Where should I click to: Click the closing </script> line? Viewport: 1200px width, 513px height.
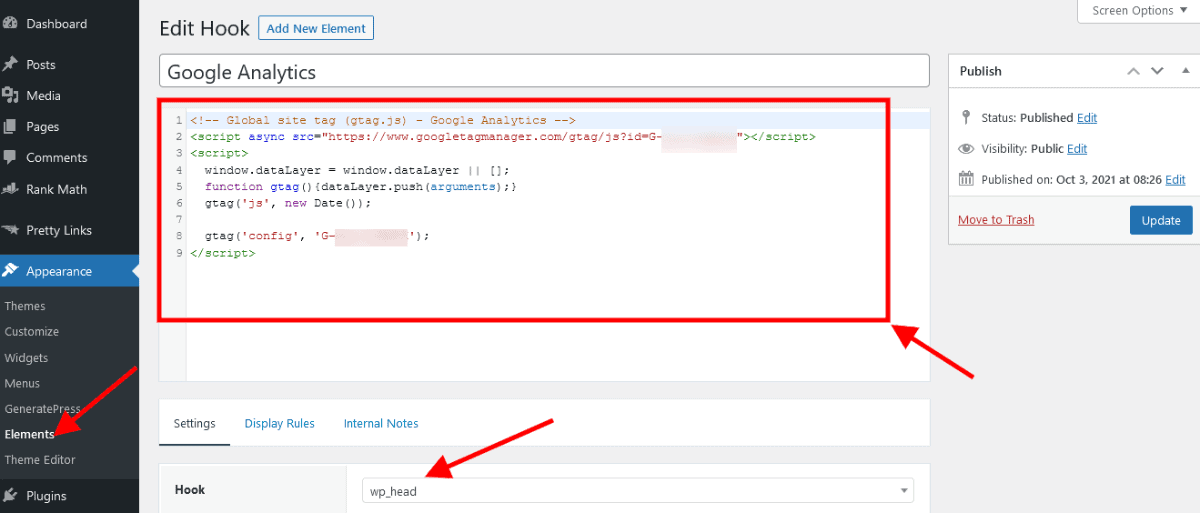(x=222, y=253)
